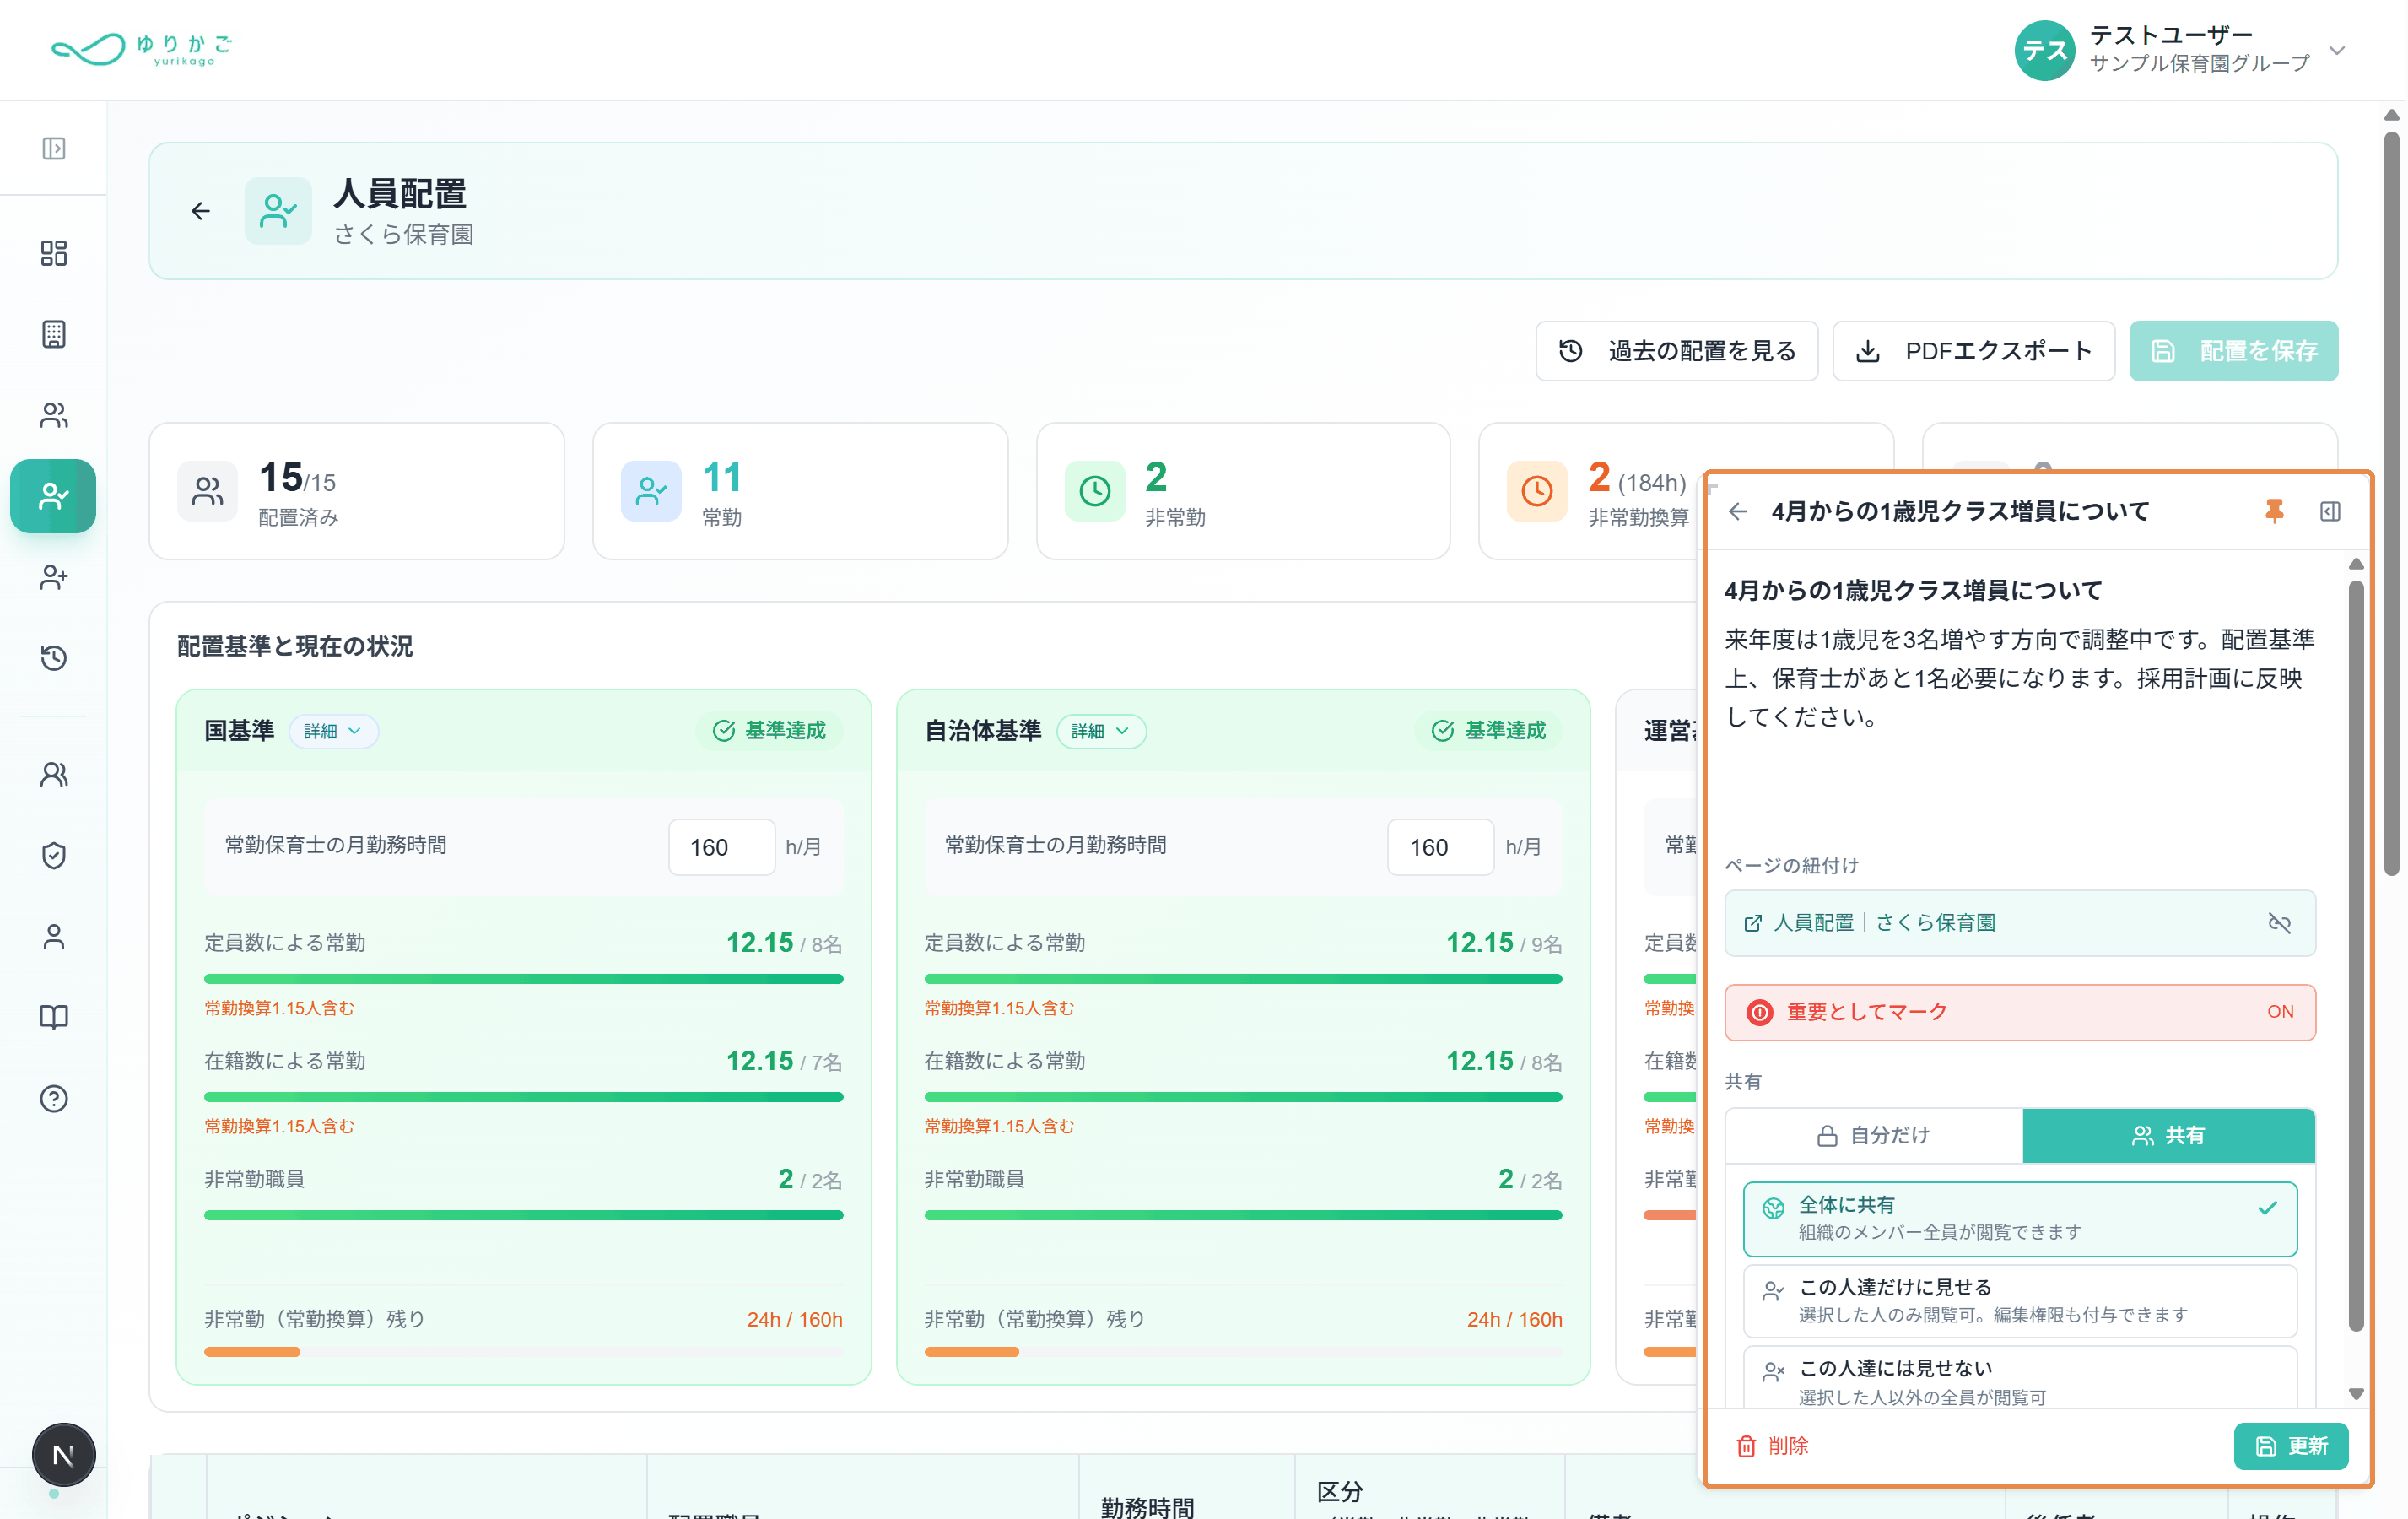Screen dimensions: 2408x1519
Task: Click the note body text area
Action: pos(2020,678)
